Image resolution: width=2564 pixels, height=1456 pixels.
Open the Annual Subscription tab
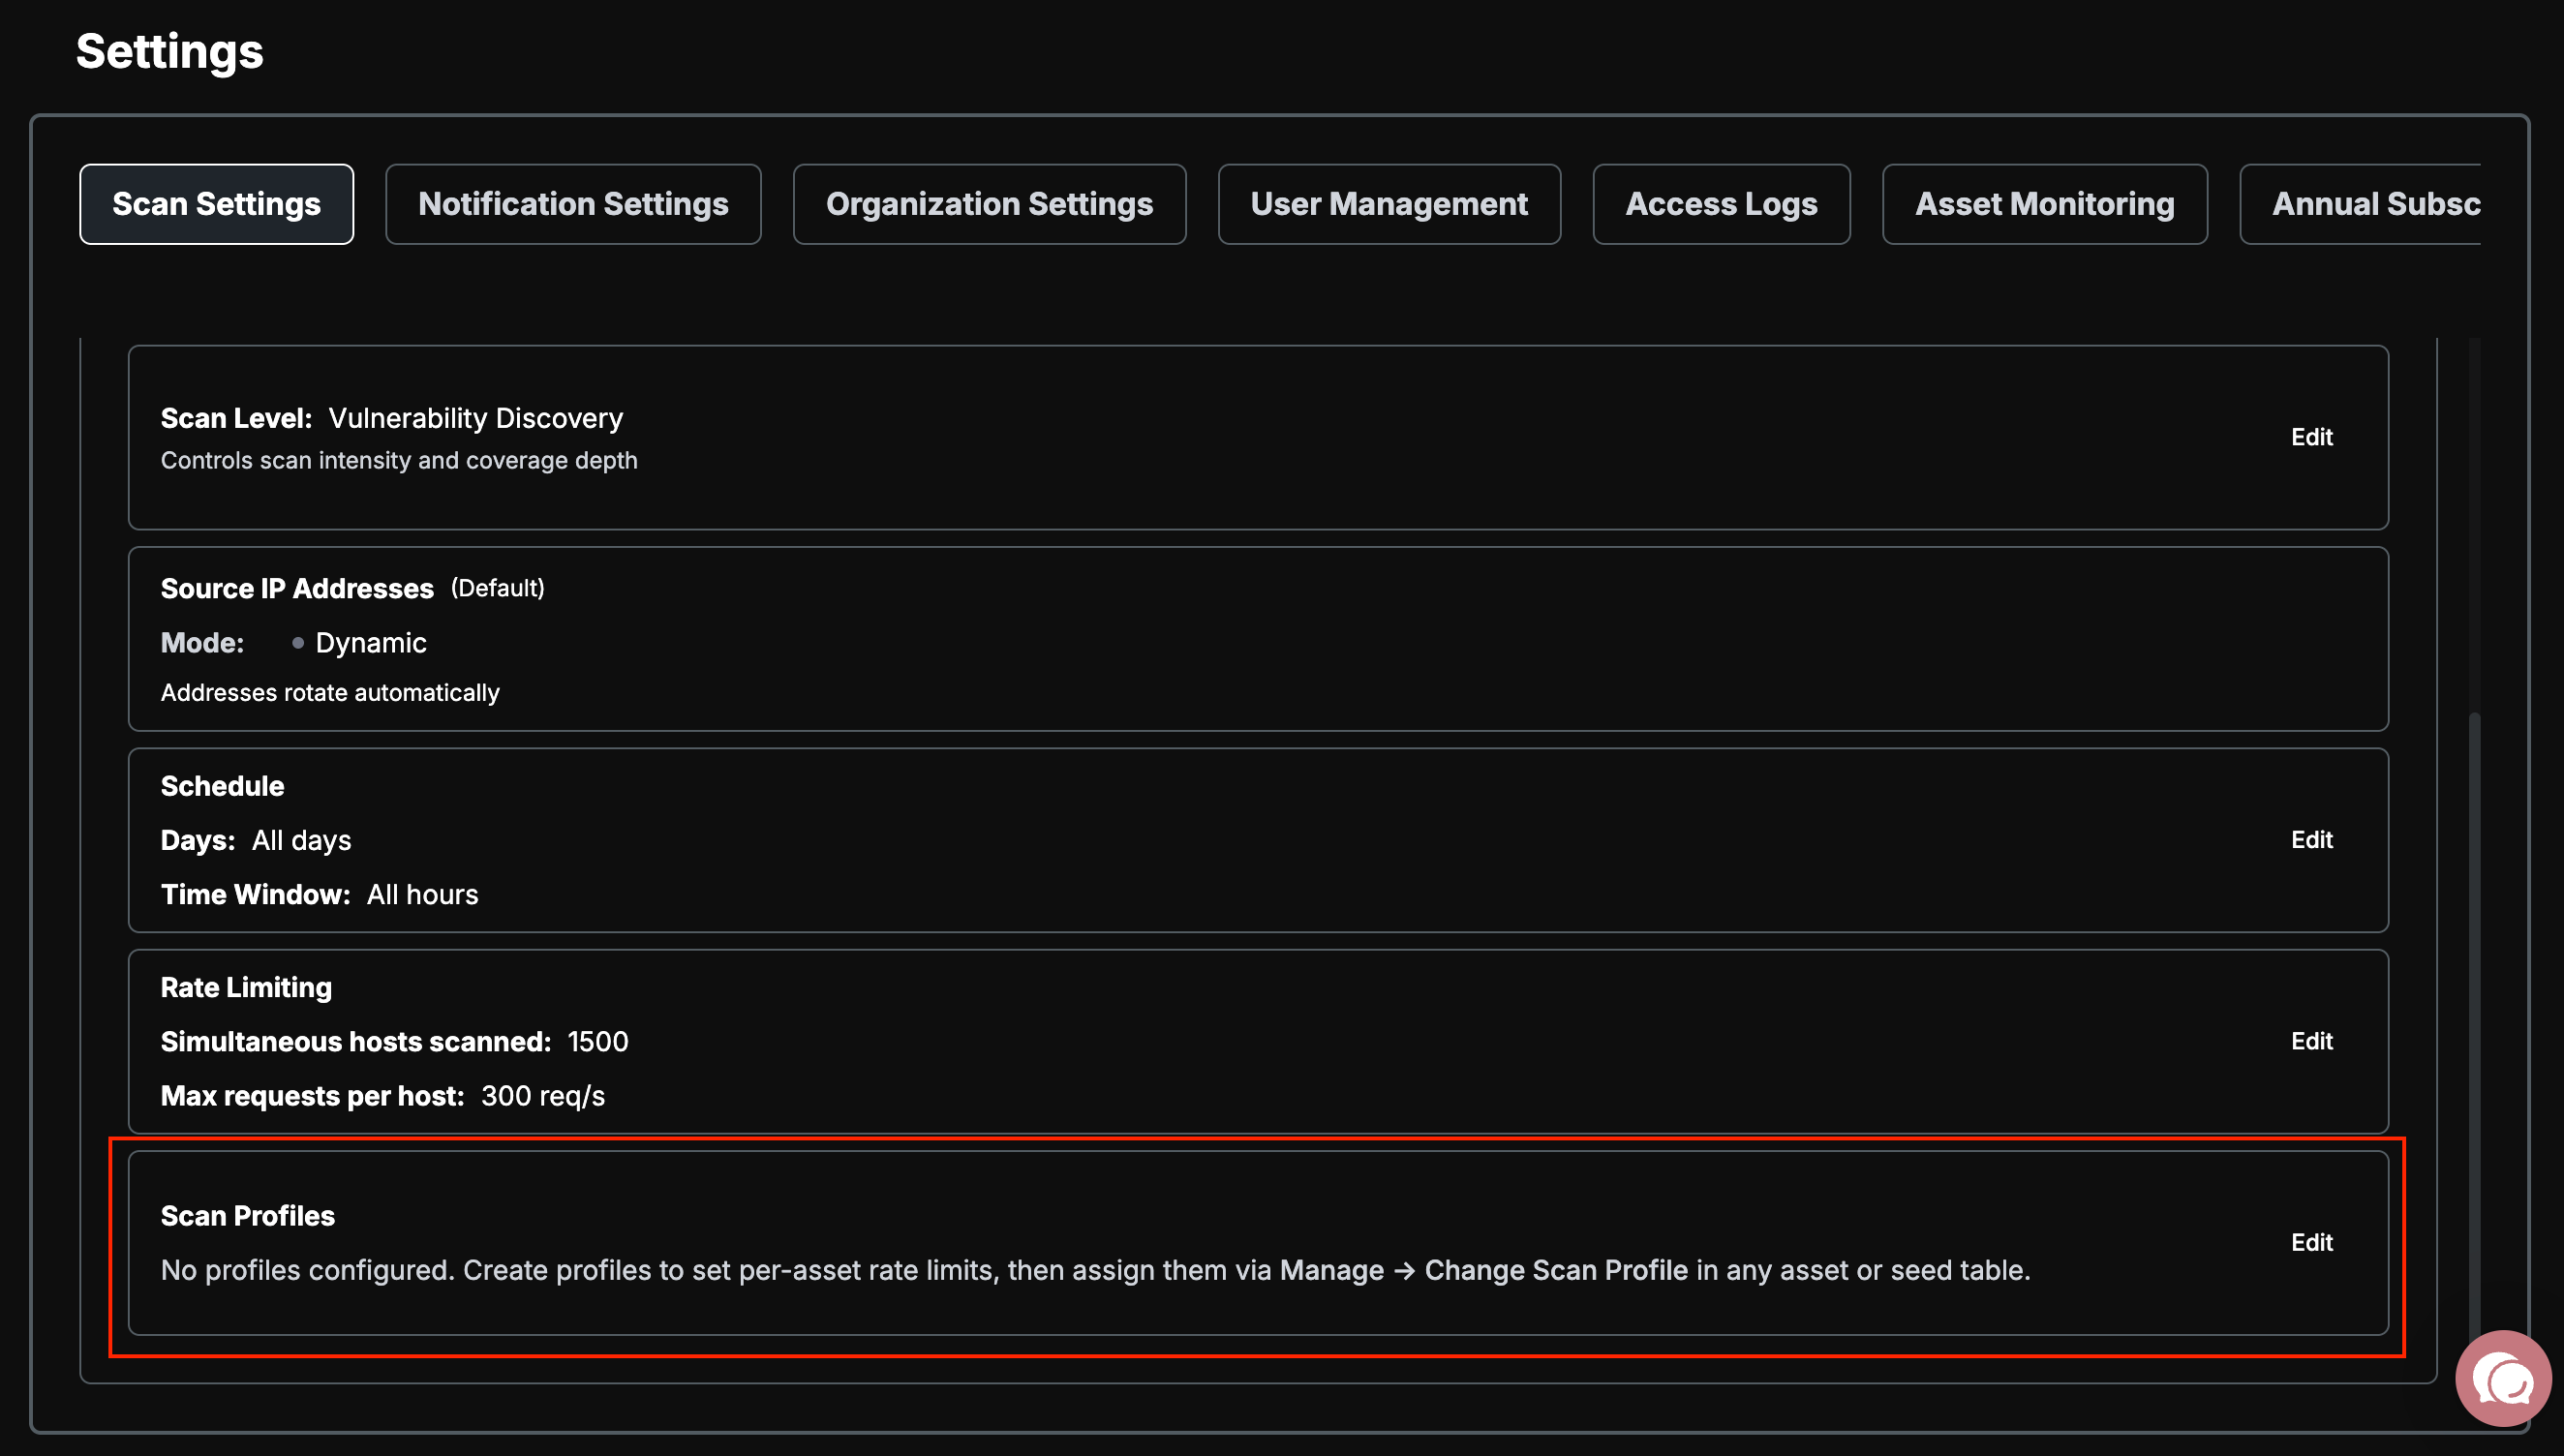click(2360, 204)
